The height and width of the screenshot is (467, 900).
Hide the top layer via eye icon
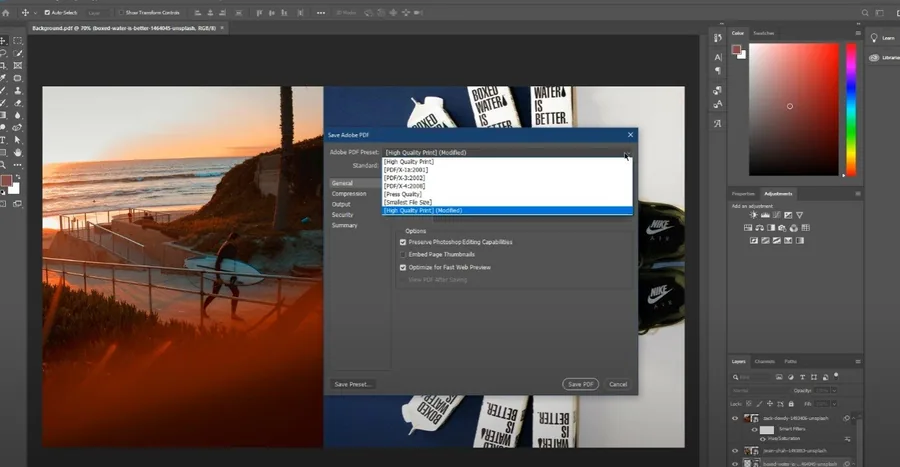(735, 418)
